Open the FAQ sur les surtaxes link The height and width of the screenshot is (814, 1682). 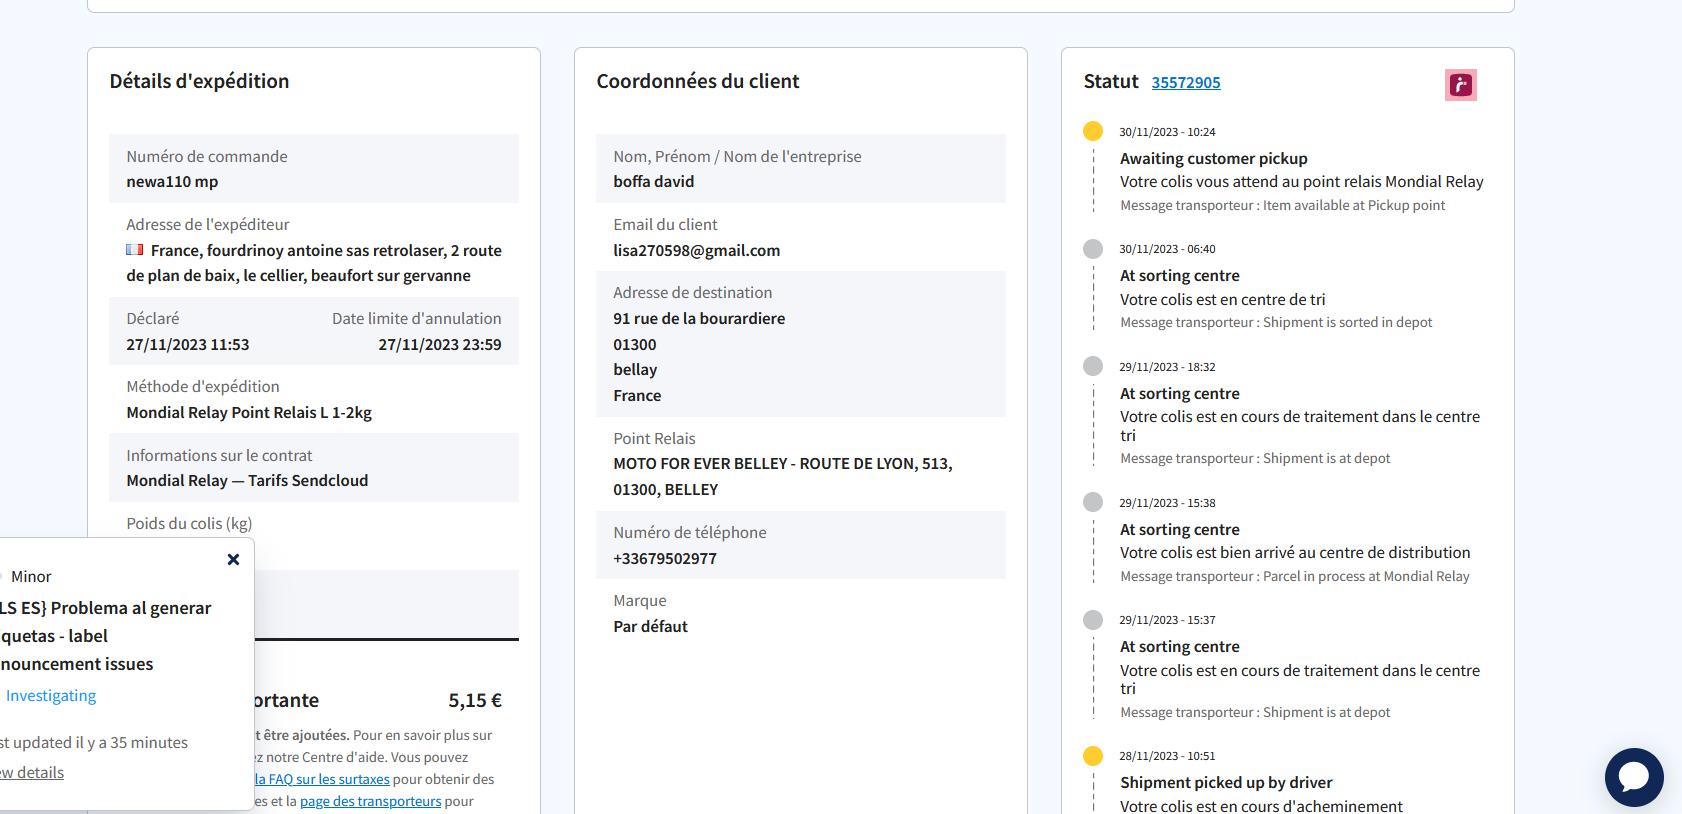pos(321,779)
